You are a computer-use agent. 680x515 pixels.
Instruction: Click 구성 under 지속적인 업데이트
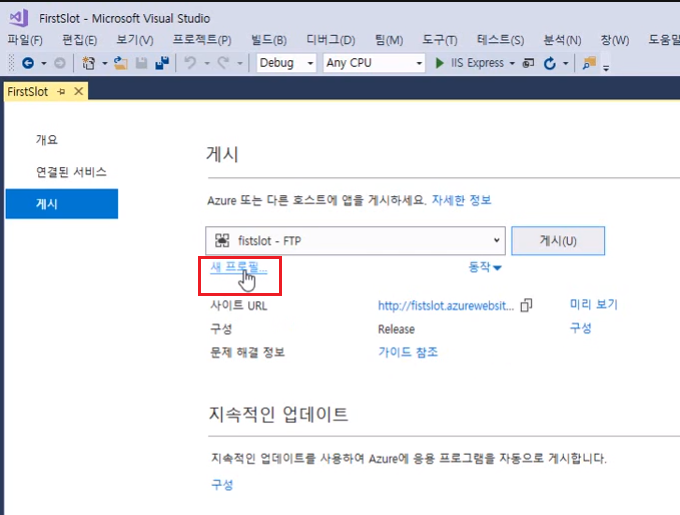222,484
